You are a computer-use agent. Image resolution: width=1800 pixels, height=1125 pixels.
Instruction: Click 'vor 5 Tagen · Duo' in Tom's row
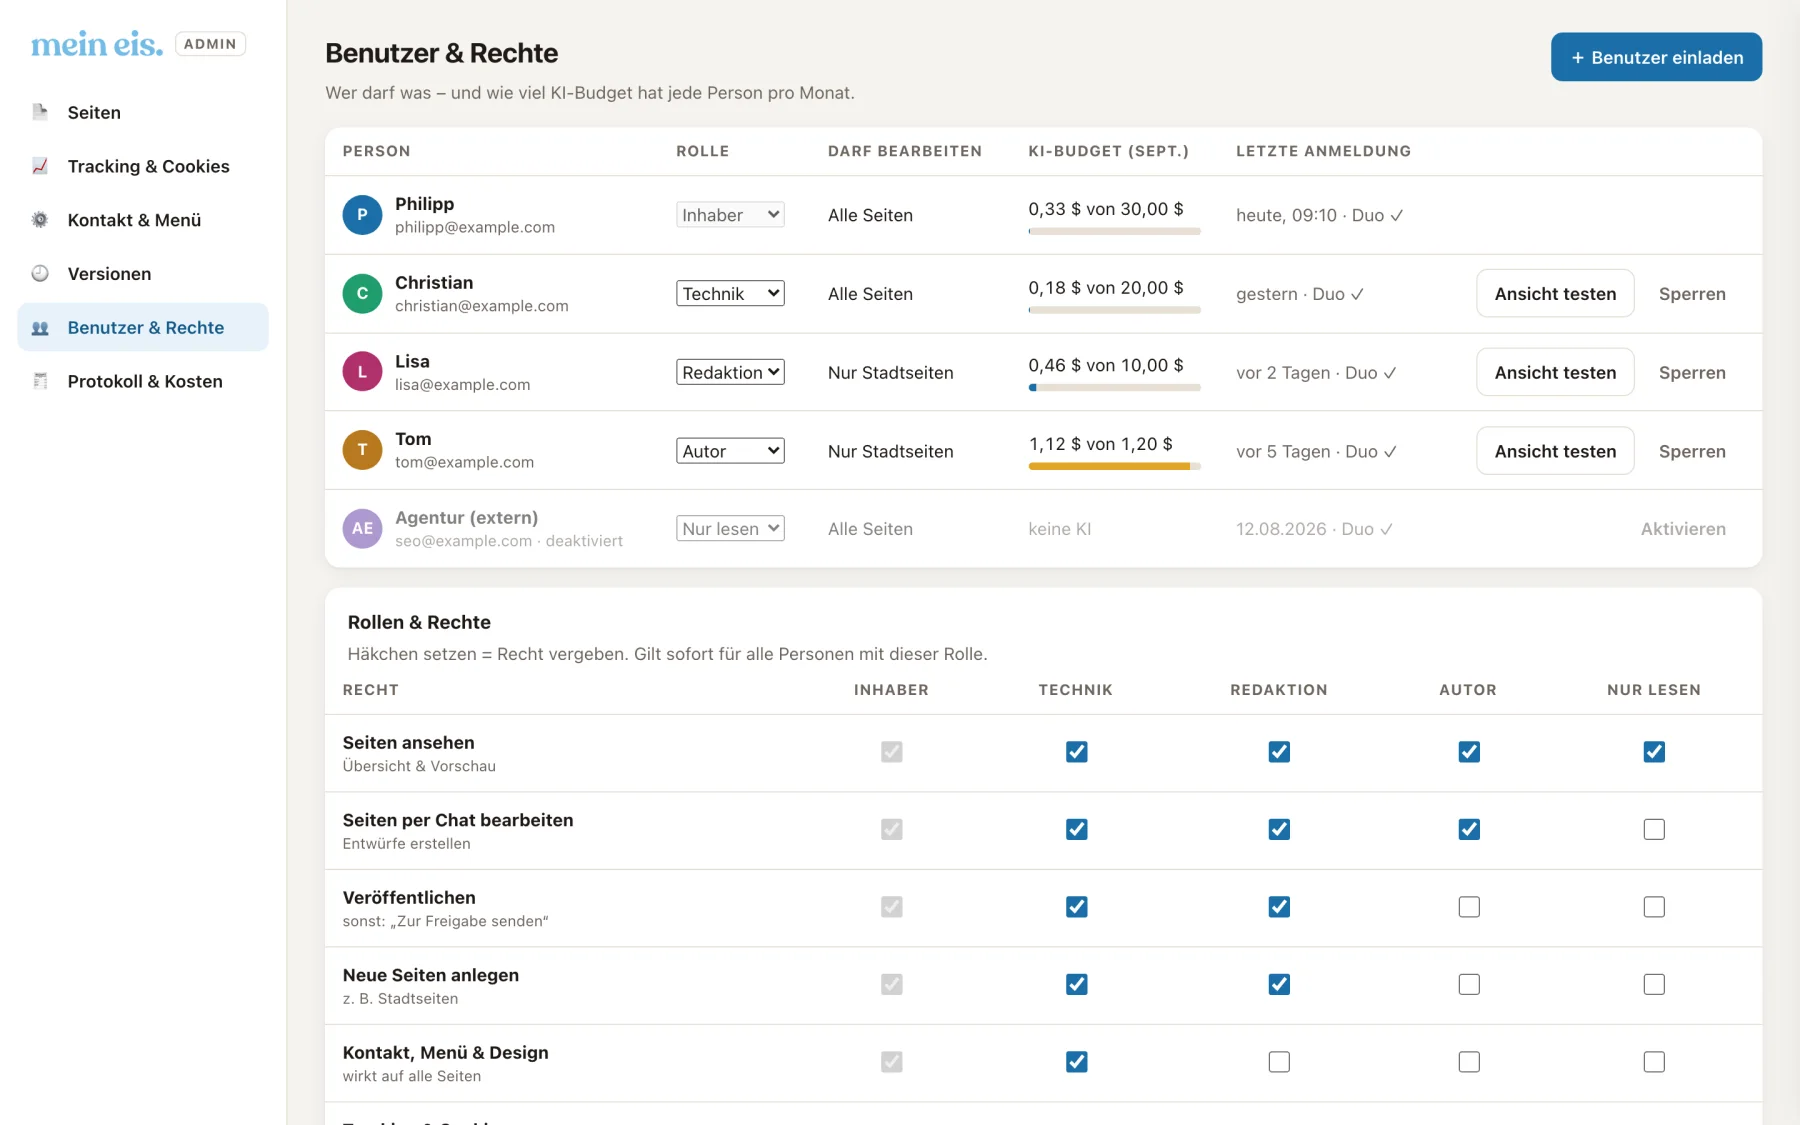pyautogui.click(x=1316, y=451)
